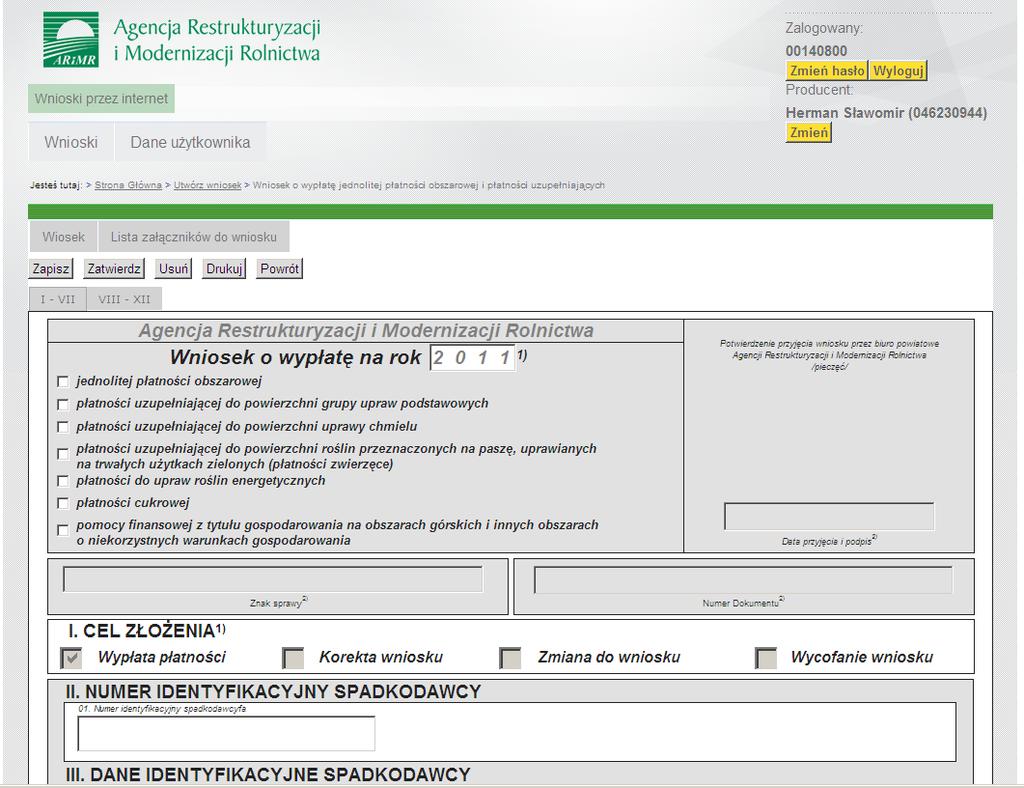Click logged-in user number 00140800
The height and width of the screenshot is (788, 1024).
coord(816,51)
